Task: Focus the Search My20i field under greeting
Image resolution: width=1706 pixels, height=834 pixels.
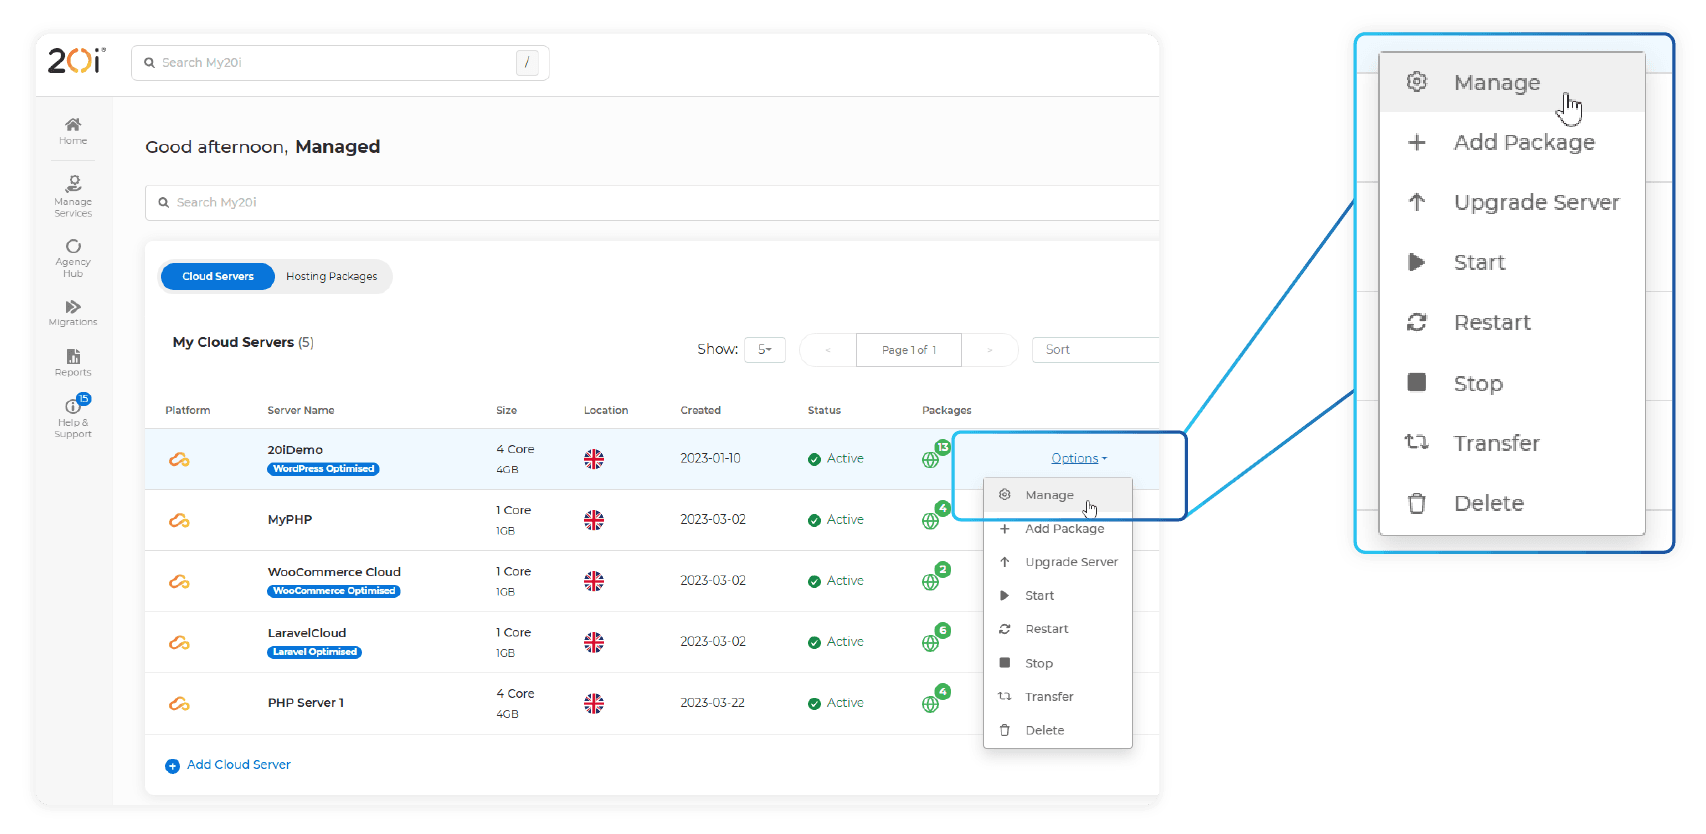Action: (x=652, y=202)
